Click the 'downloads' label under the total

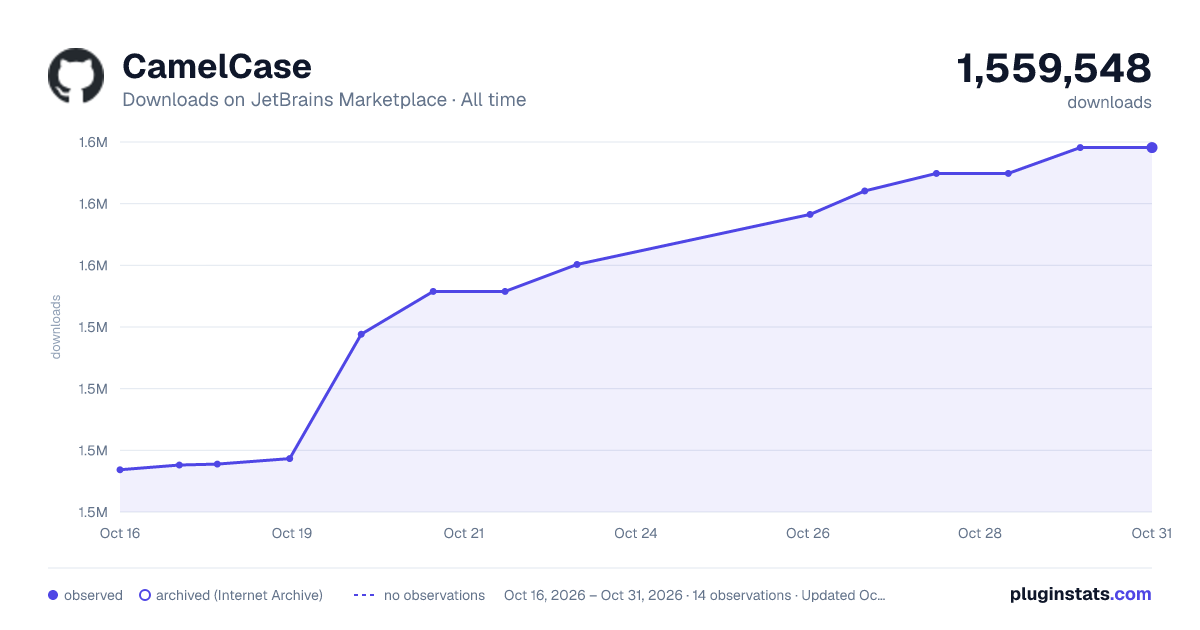click(1109, 102)
